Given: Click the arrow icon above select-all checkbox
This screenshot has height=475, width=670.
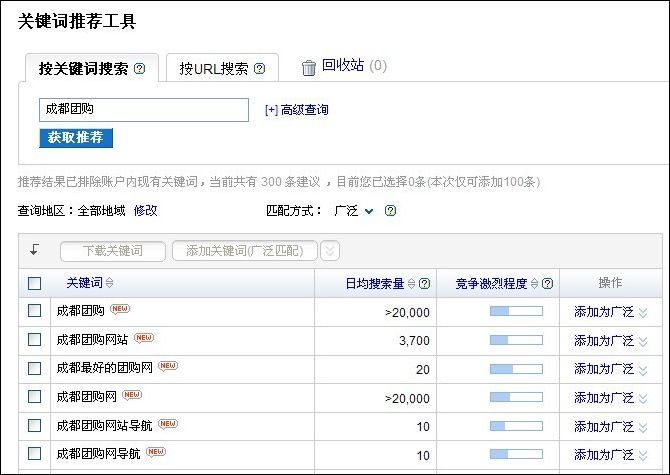Looking at the screenshot, I should (x=34, y=250).
